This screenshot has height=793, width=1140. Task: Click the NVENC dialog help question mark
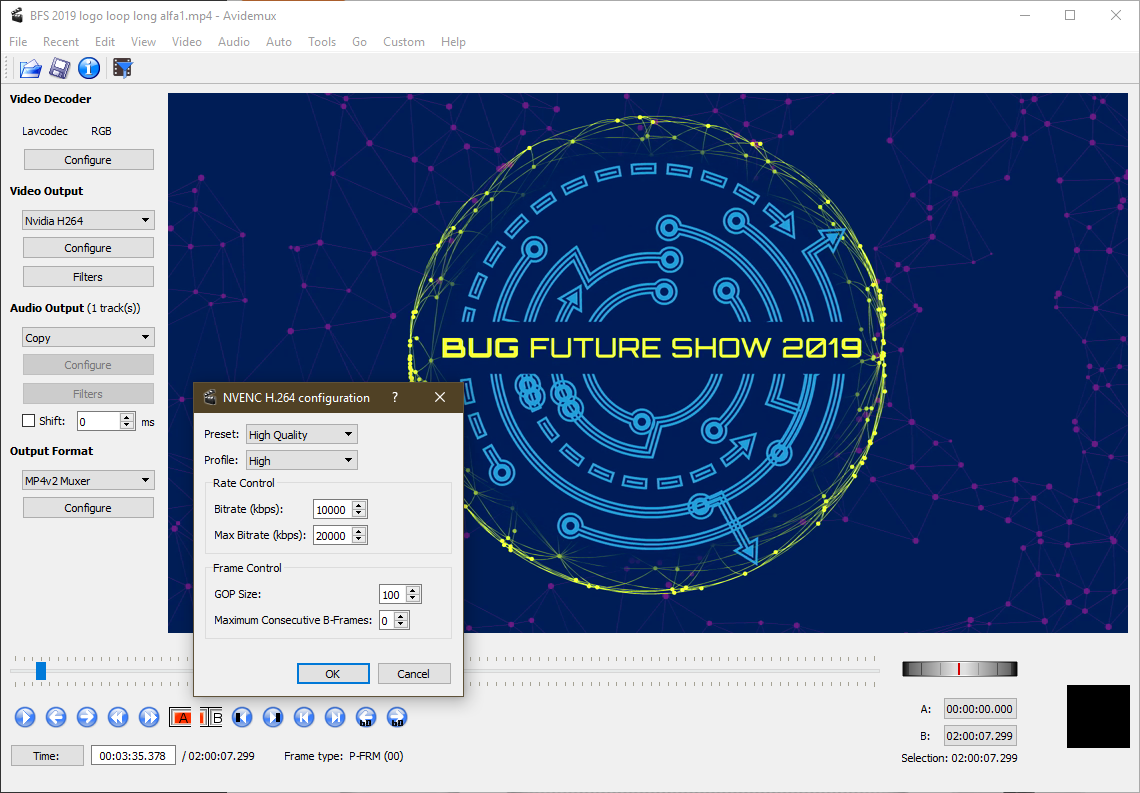[395, 397]
